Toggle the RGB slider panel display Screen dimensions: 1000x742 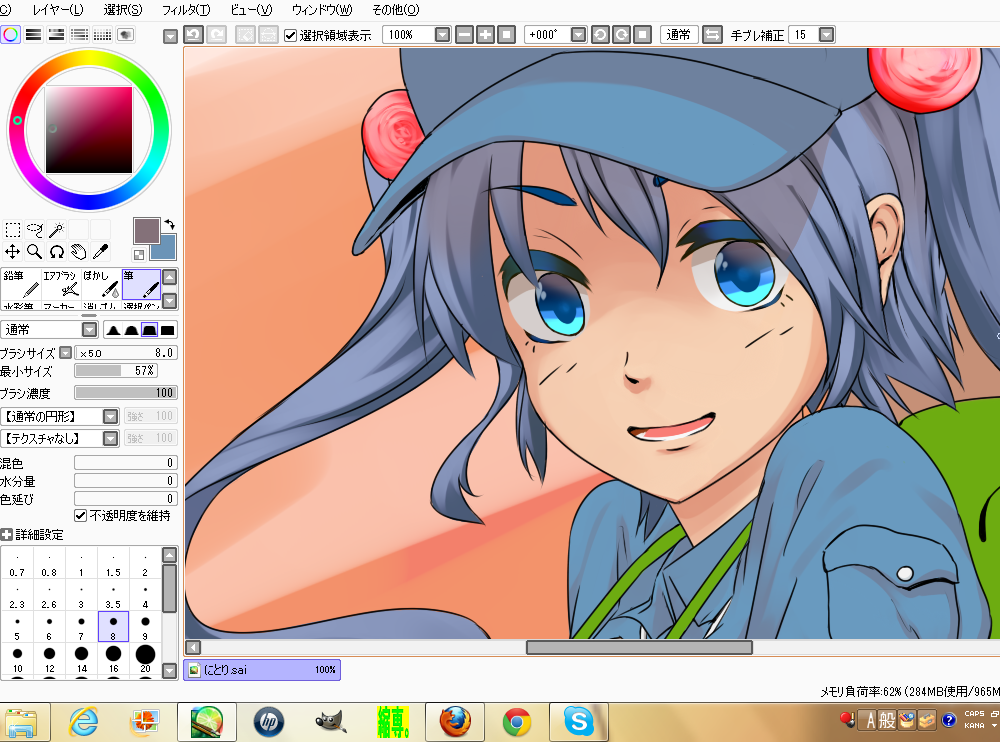(34, 34)
